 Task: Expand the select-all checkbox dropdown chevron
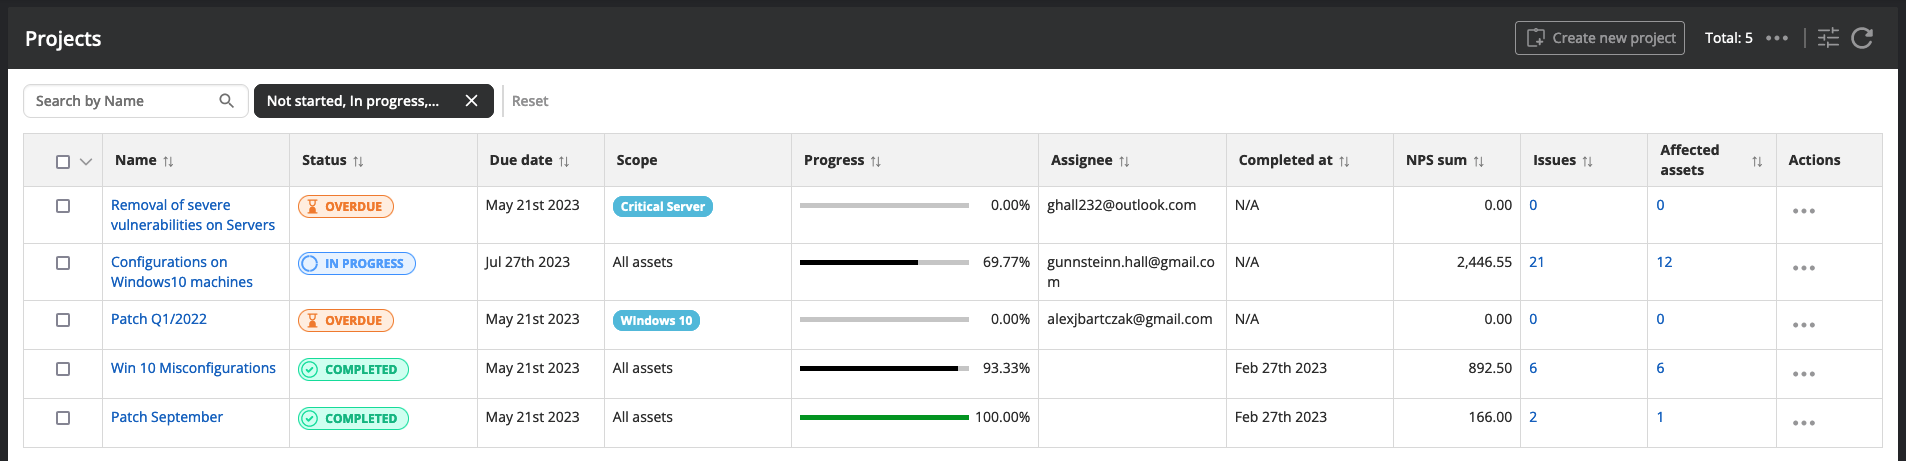(x=86, y=161)
